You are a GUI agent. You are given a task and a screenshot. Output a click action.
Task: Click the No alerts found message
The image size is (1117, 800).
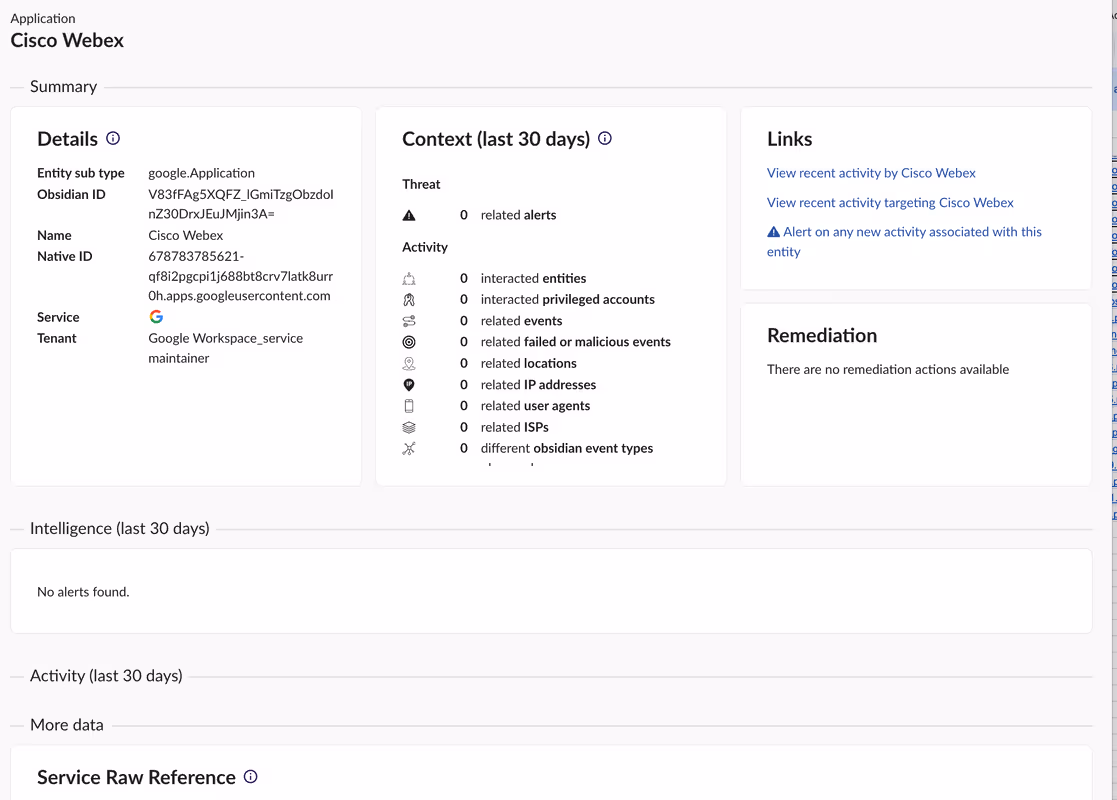(83, 592)
